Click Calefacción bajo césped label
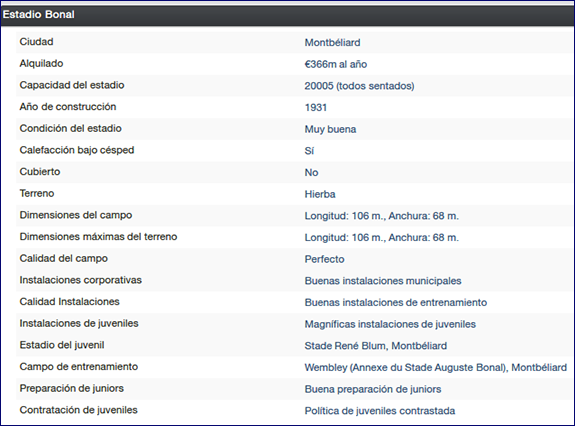Viewport: 575px width, 426px height. pos(77,150)
